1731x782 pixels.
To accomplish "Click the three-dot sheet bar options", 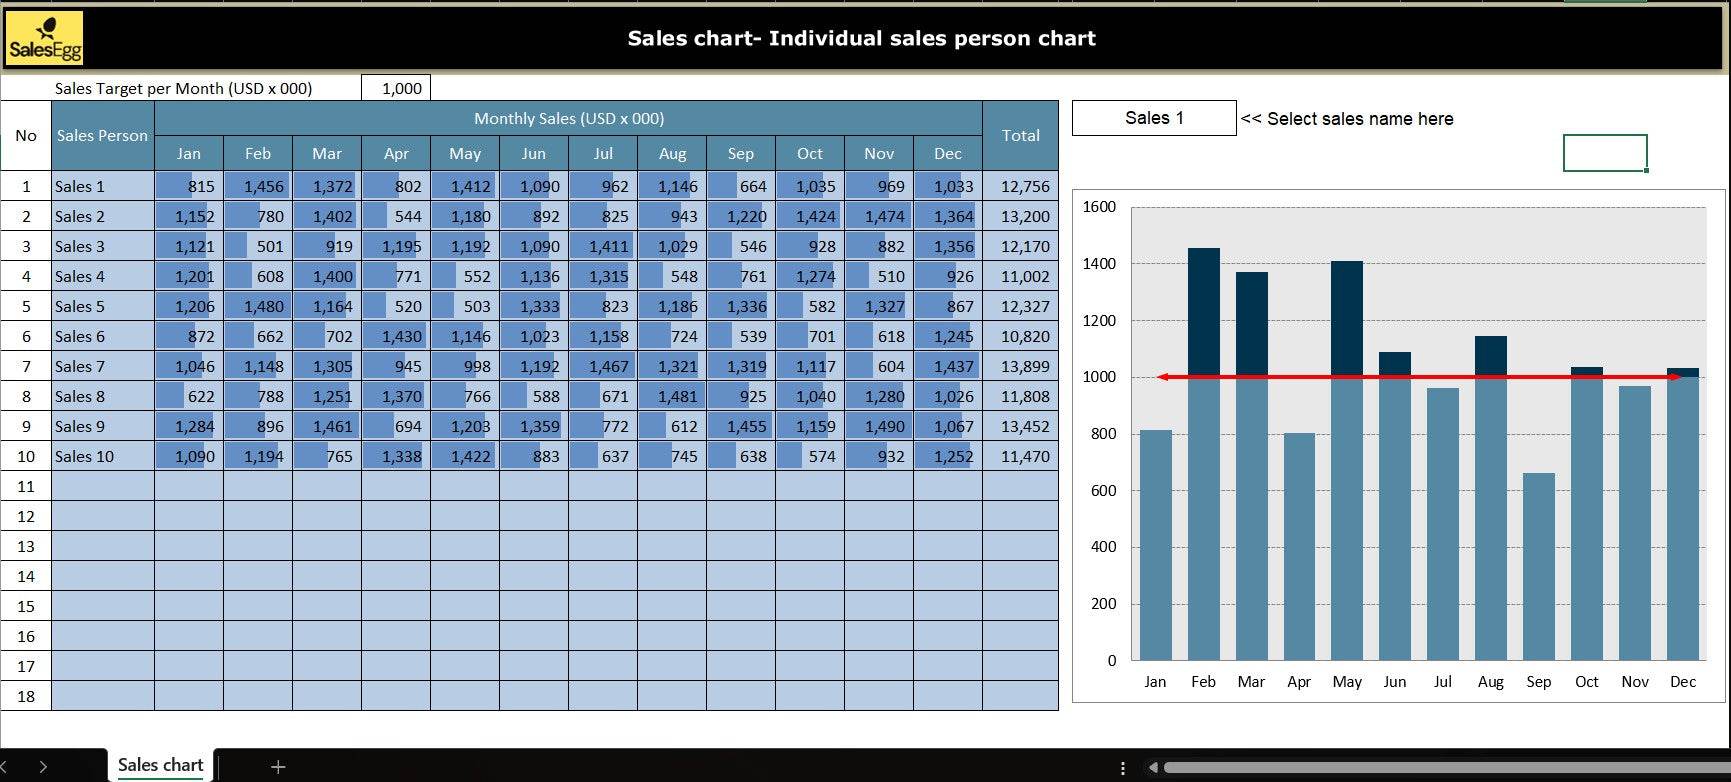I will point(1122,767).
